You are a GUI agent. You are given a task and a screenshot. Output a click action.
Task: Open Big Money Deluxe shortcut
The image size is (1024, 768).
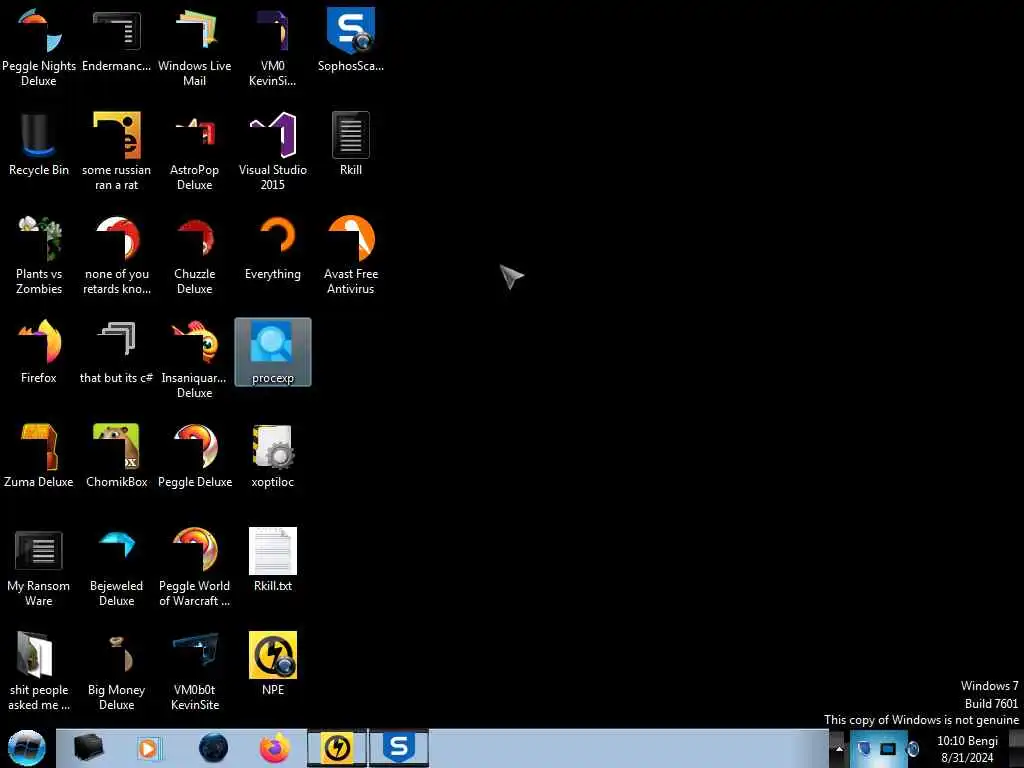click(116, 671)
